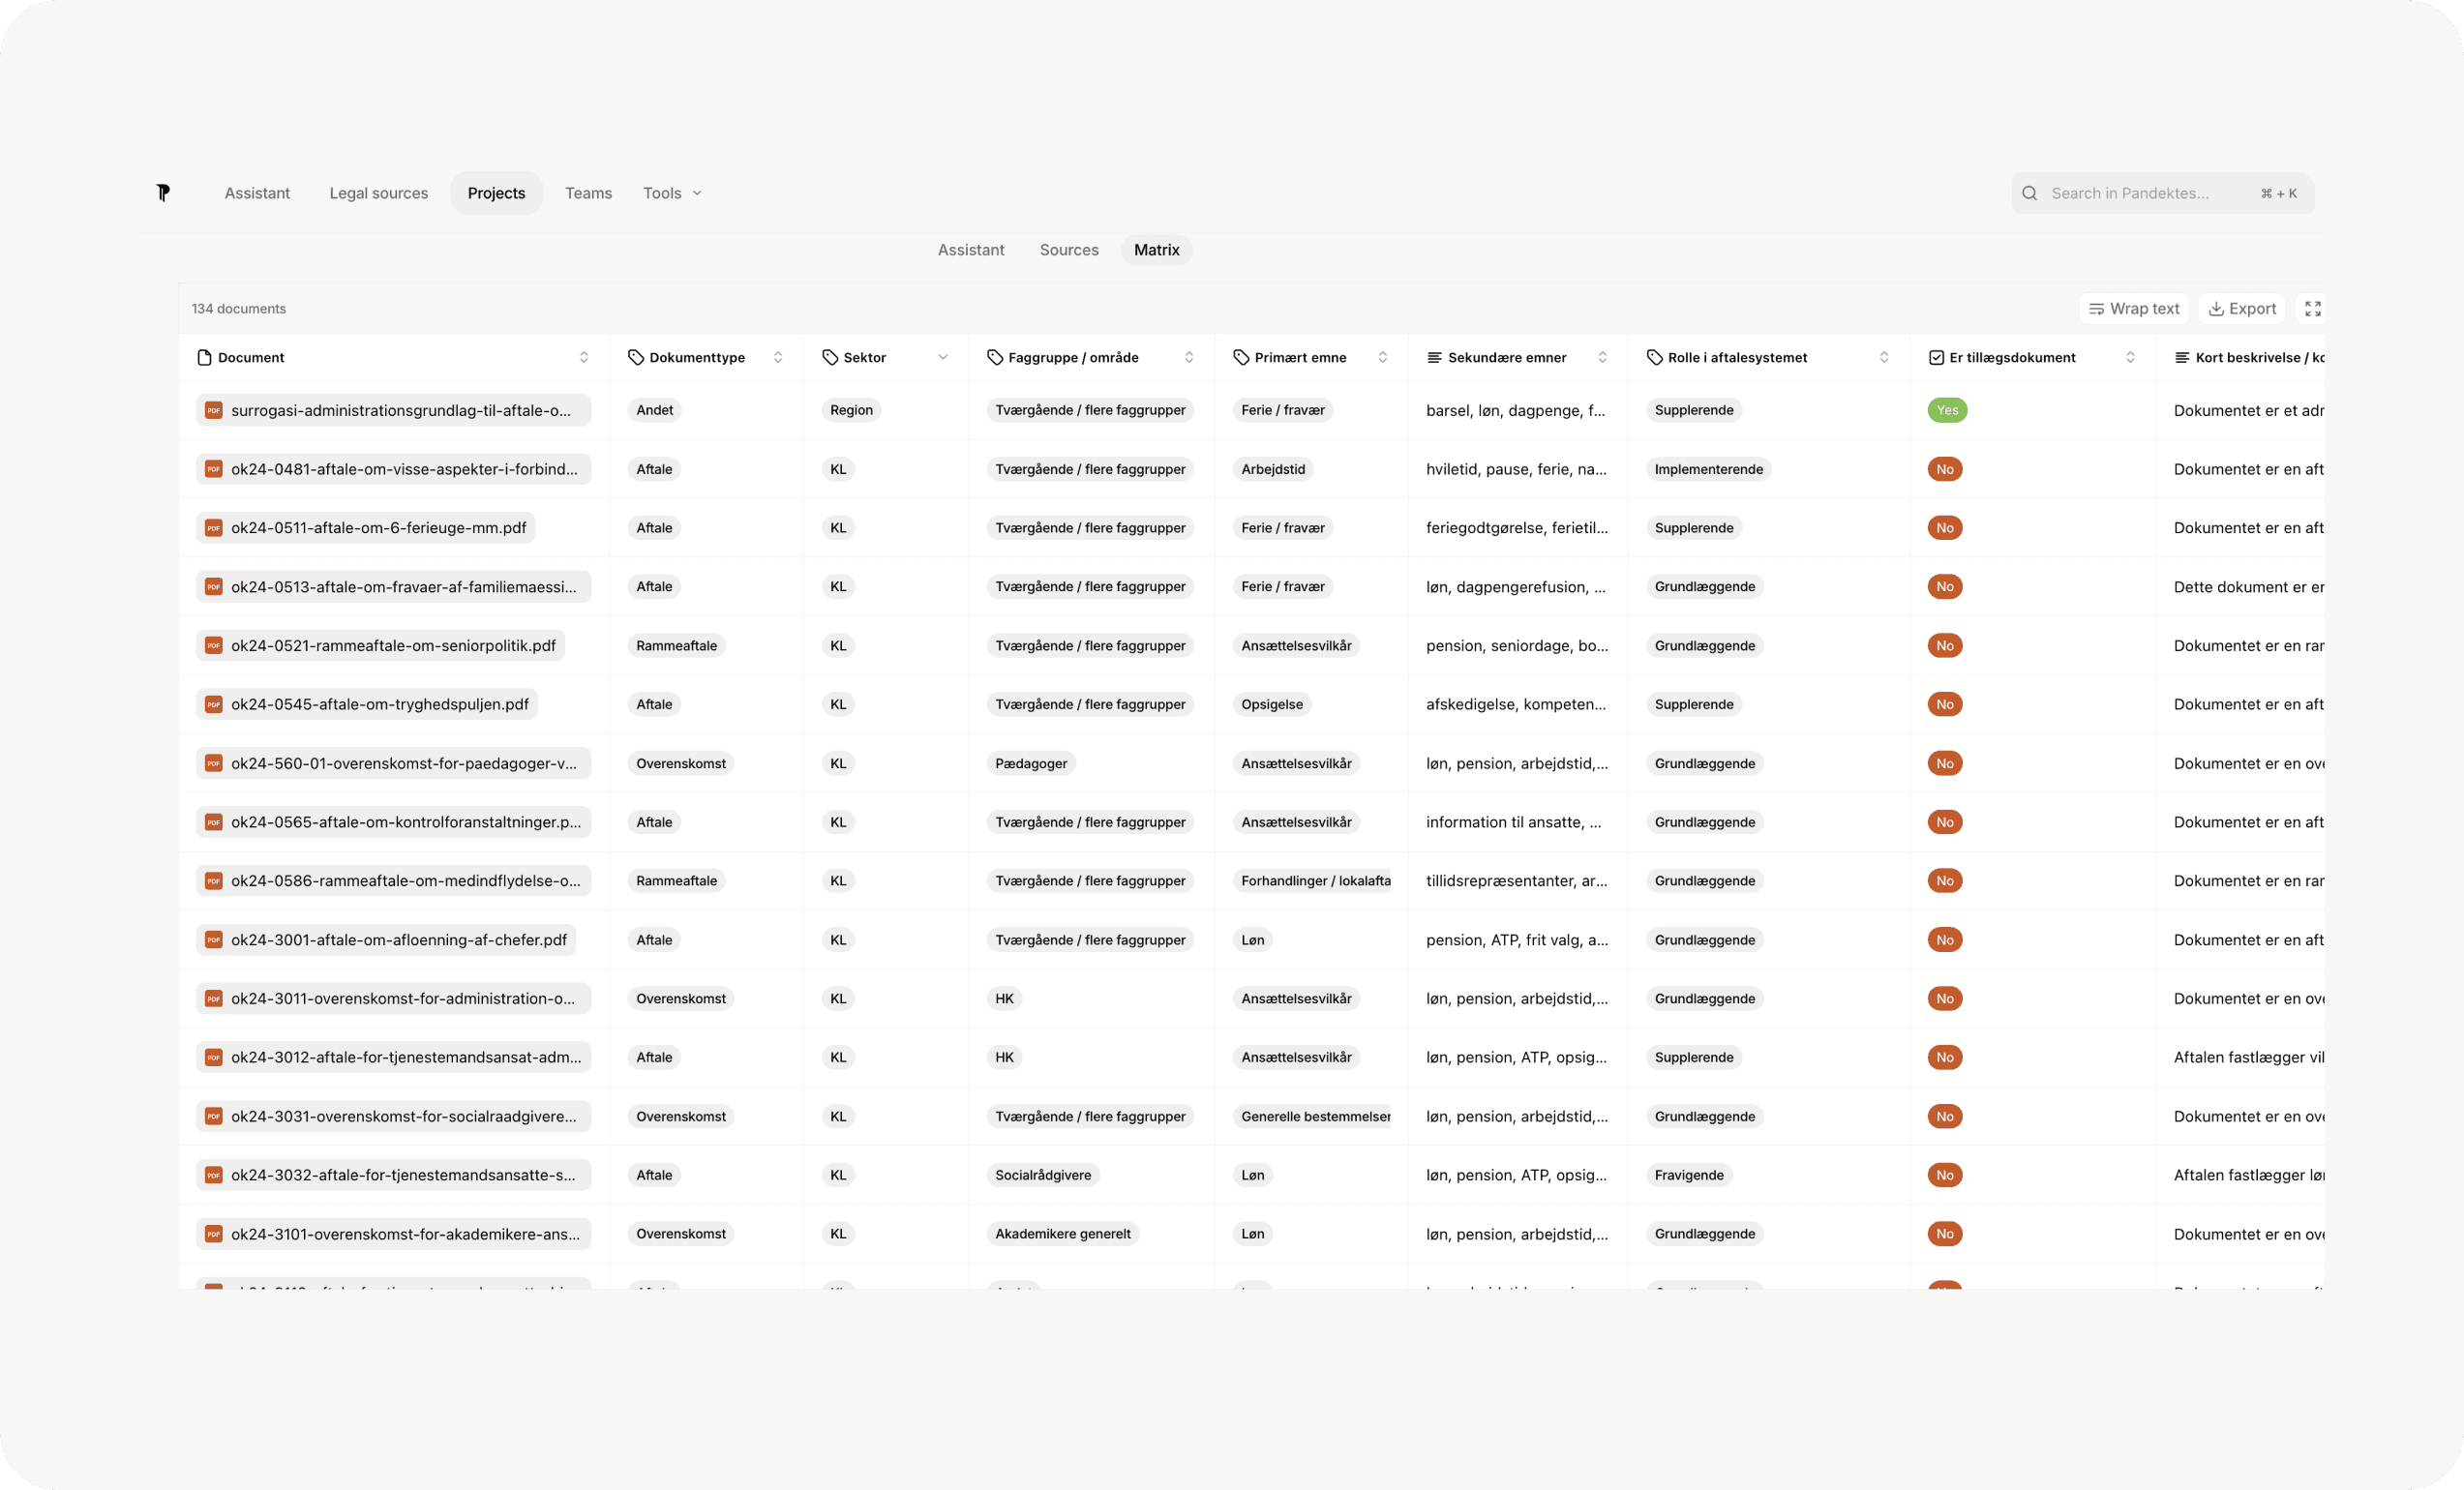Click the Export button

coord(2241,309)
